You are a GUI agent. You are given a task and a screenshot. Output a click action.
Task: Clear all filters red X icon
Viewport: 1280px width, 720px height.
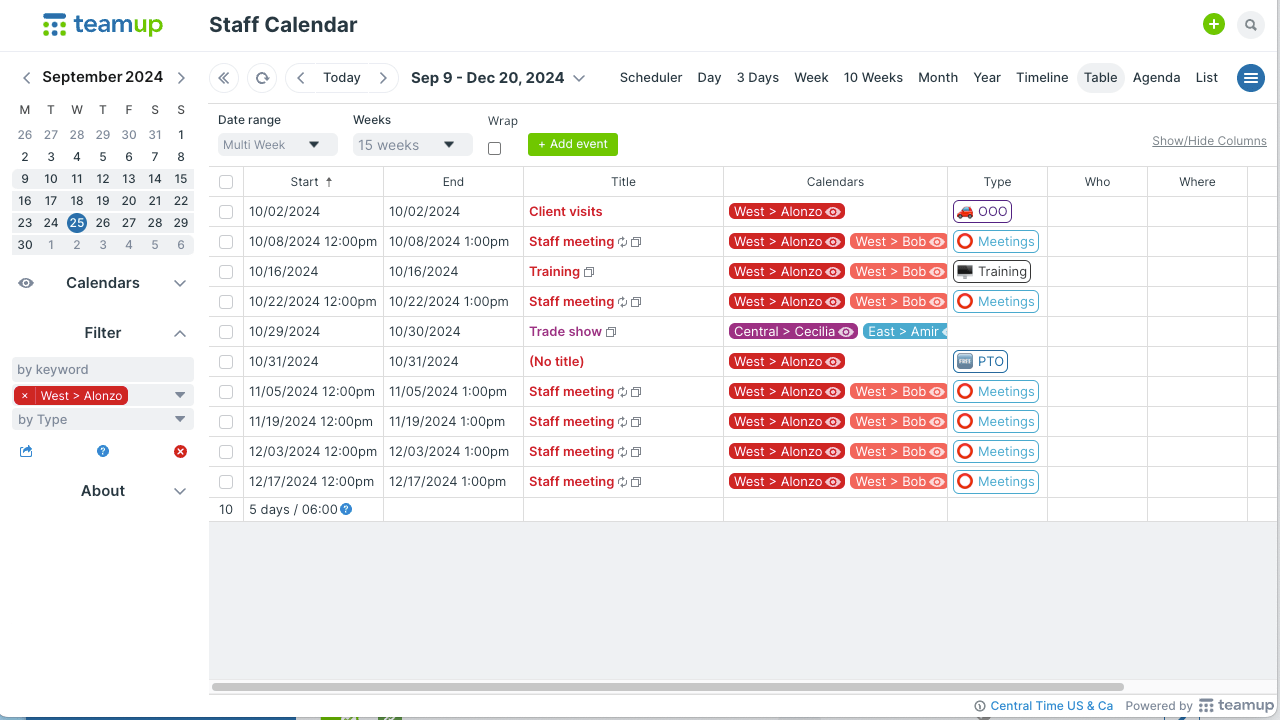pyautogui.click(x=180, y=452)
